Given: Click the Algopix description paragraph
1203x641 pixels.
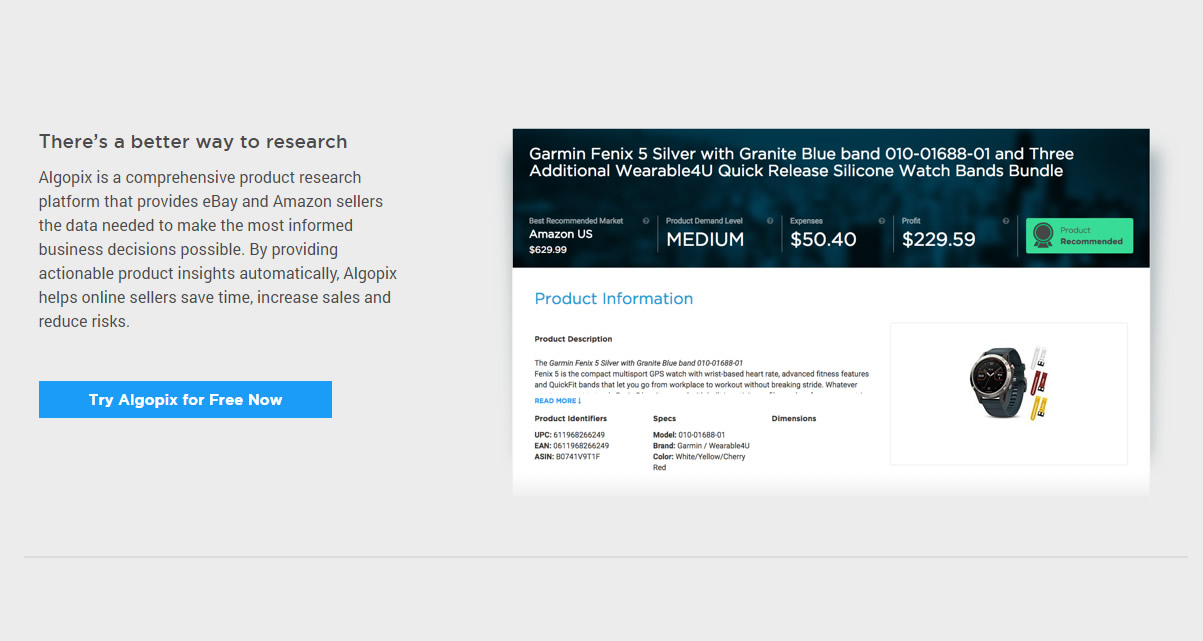Looking at the screenshot, I should [x=218, y=250].
